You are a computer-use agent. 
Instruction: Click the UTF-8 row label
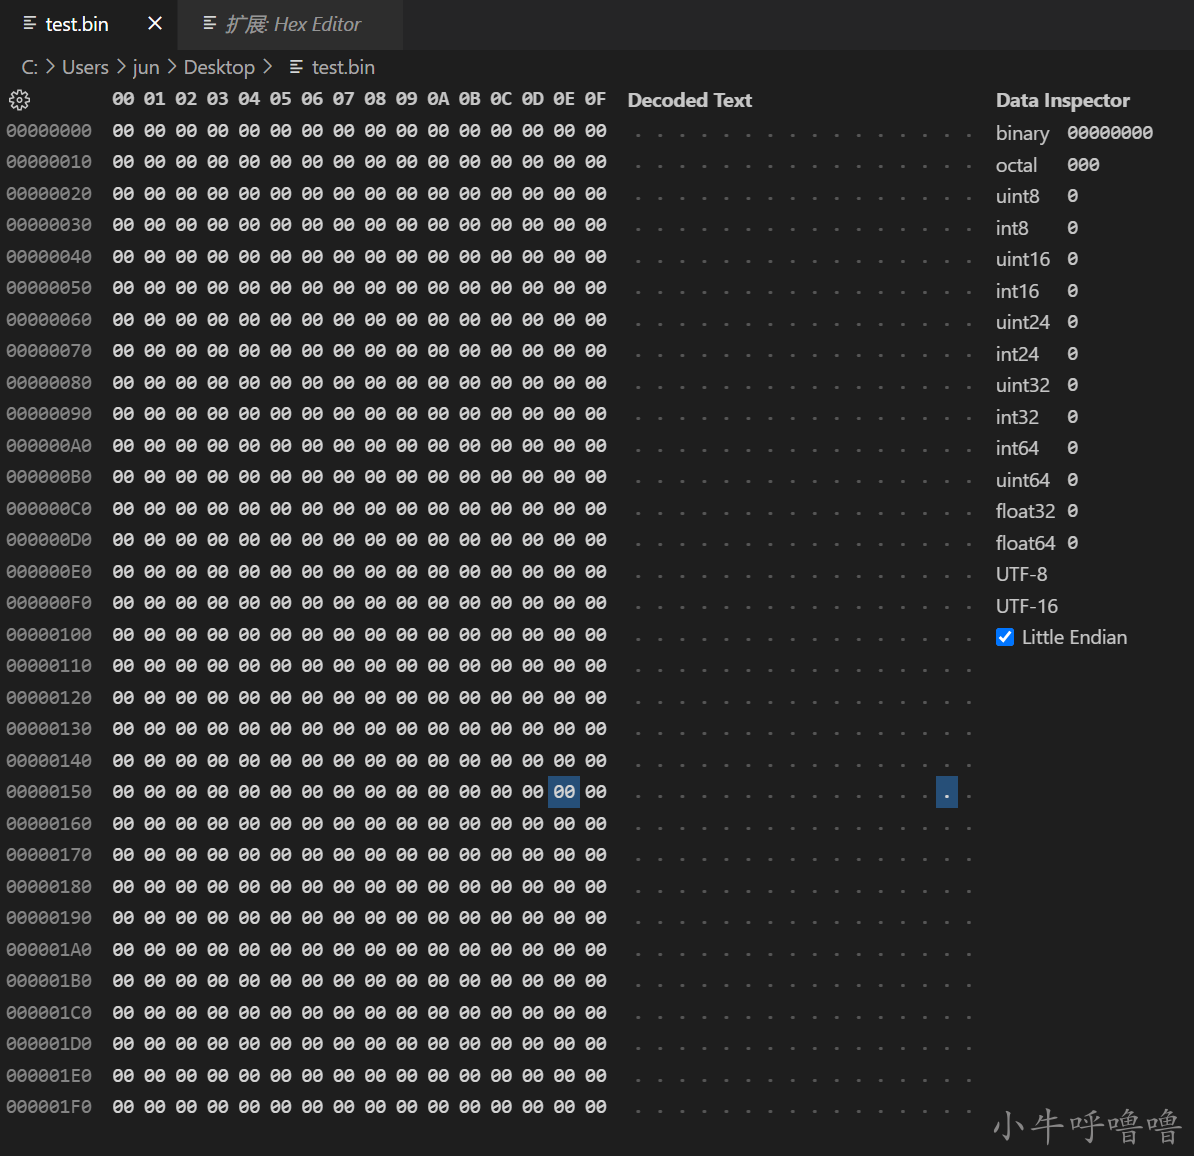pos(1021,574)
